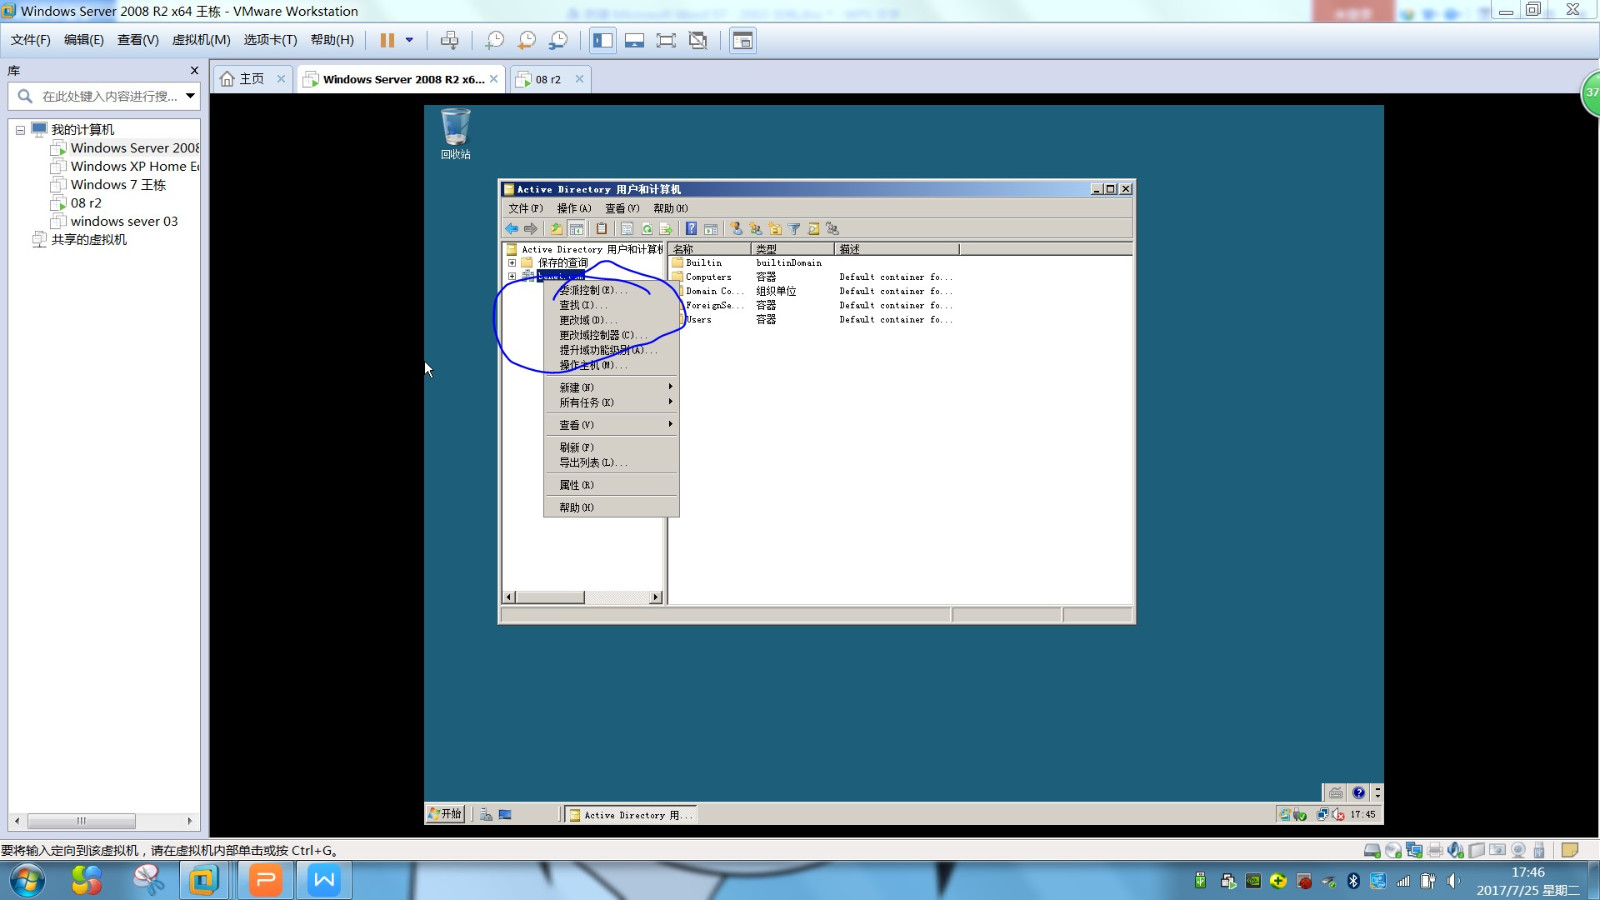Pause the virtual machine
Image resolution: width=1600 pixels, height=900 pixels.
(x=387, y=40)
